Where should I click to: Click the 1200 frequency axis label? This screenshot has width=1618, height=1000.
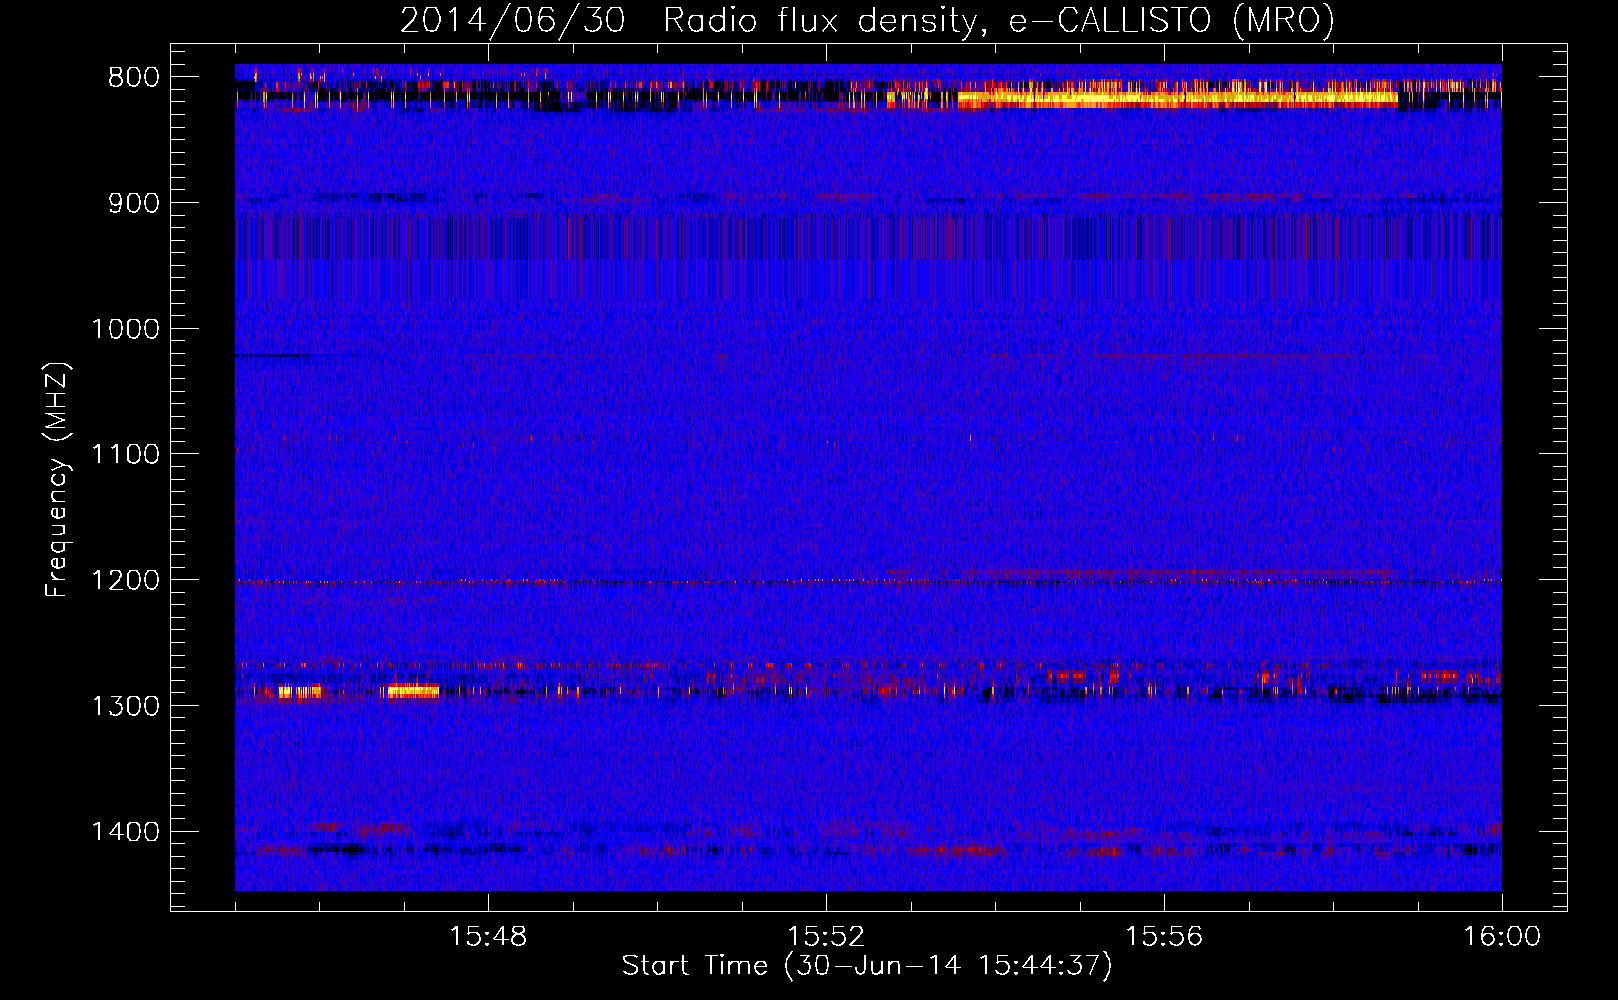pyautogui.click(x=126, y=581)
